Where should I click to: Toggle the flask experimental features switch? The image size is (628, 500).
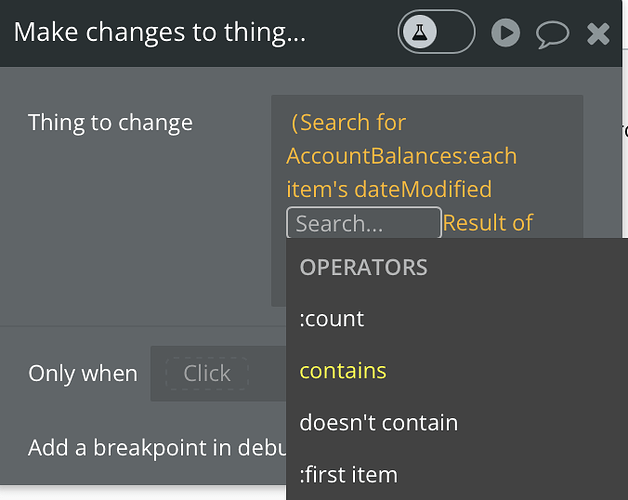436,33
